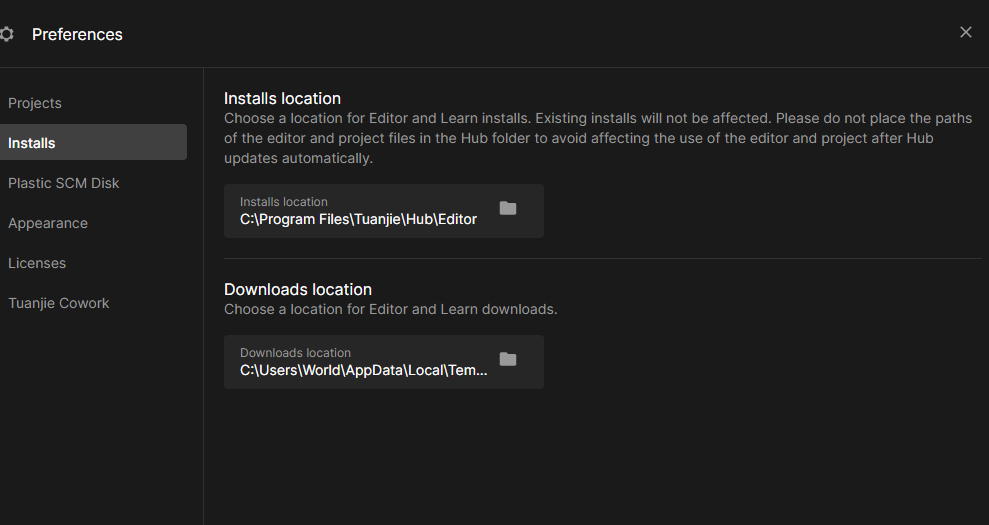The image size is (989, 525).
Task: Select the 'Installs location' section heading
Action: pyautogui.click(x=282, y=98)
